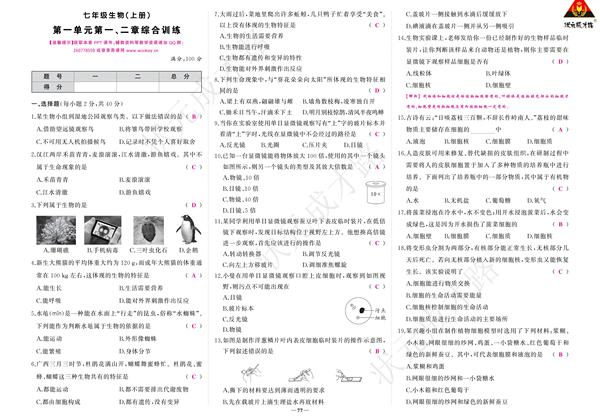Select option "B.麦浪滚滚" in question 2
Screen dimensions: 600x420
pos(135,179)
